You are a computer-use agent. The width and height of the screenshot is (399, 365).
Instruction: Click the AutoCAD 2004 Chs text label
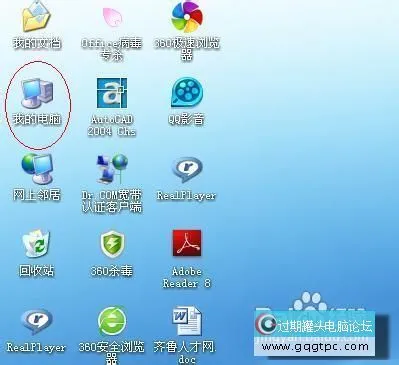click(112, 125)
